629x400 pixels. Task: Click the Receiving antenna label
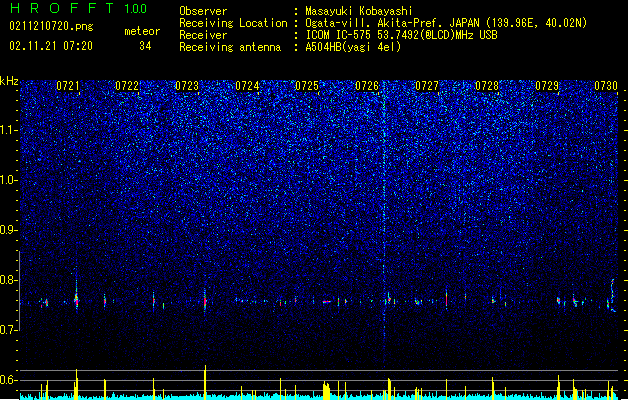click(230, 47)
